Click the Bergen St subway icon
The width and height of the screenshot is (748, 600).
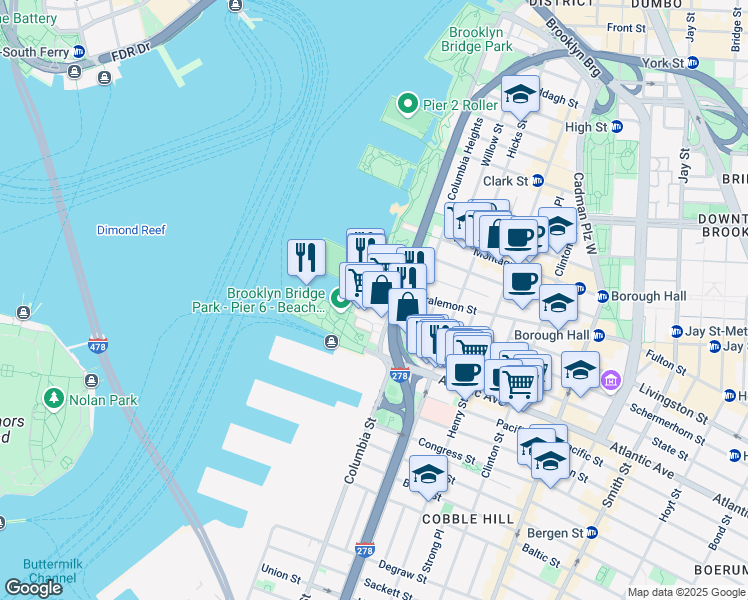coord(592,533)
